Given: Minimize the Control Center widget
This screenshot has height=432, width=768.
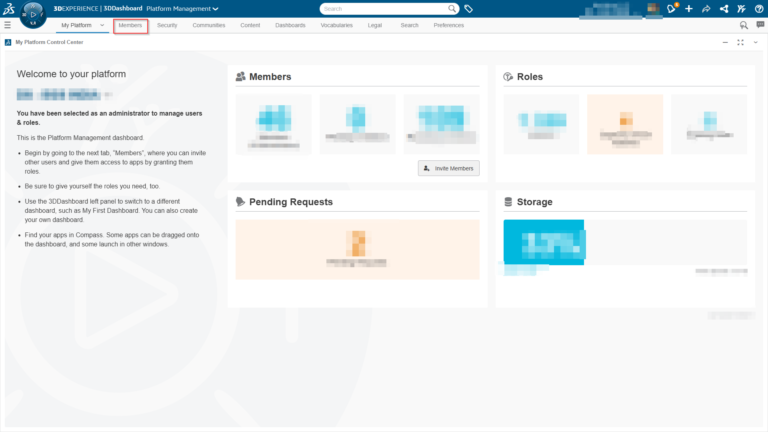Looking at the screenshot, I should [x=725, y=43].
